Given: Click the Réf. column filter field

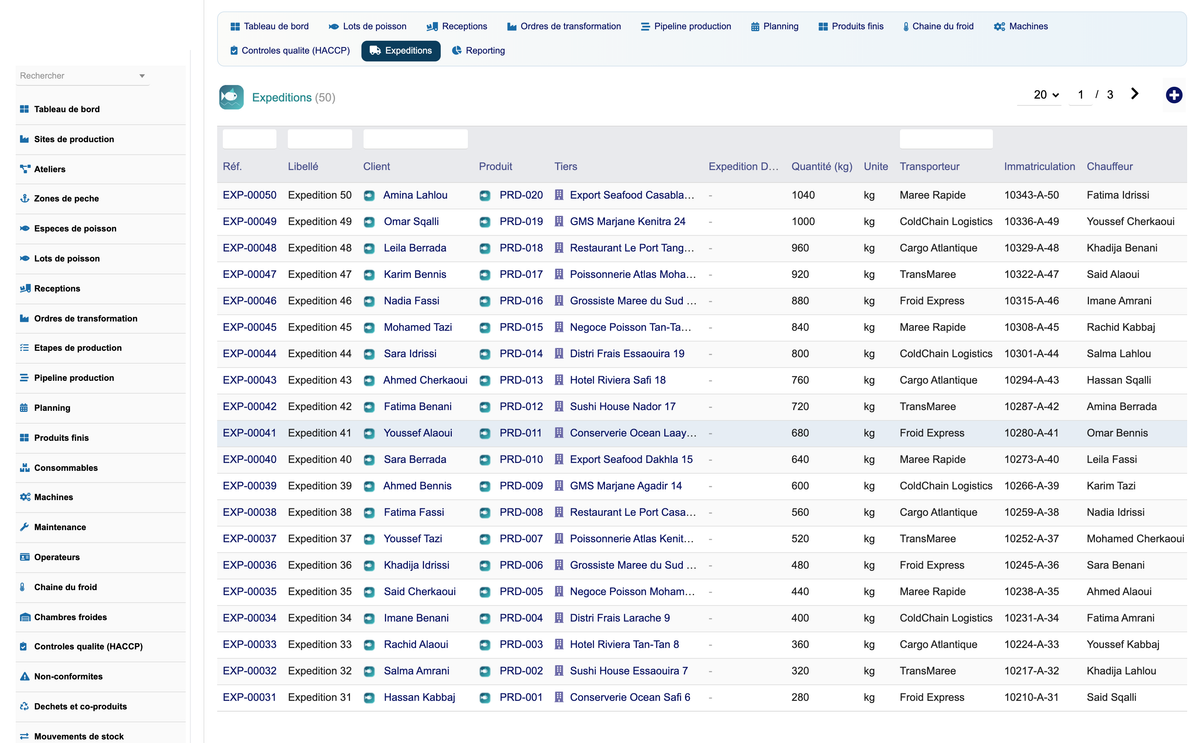Looking at the screenshot, I should [x=250, y=139].
